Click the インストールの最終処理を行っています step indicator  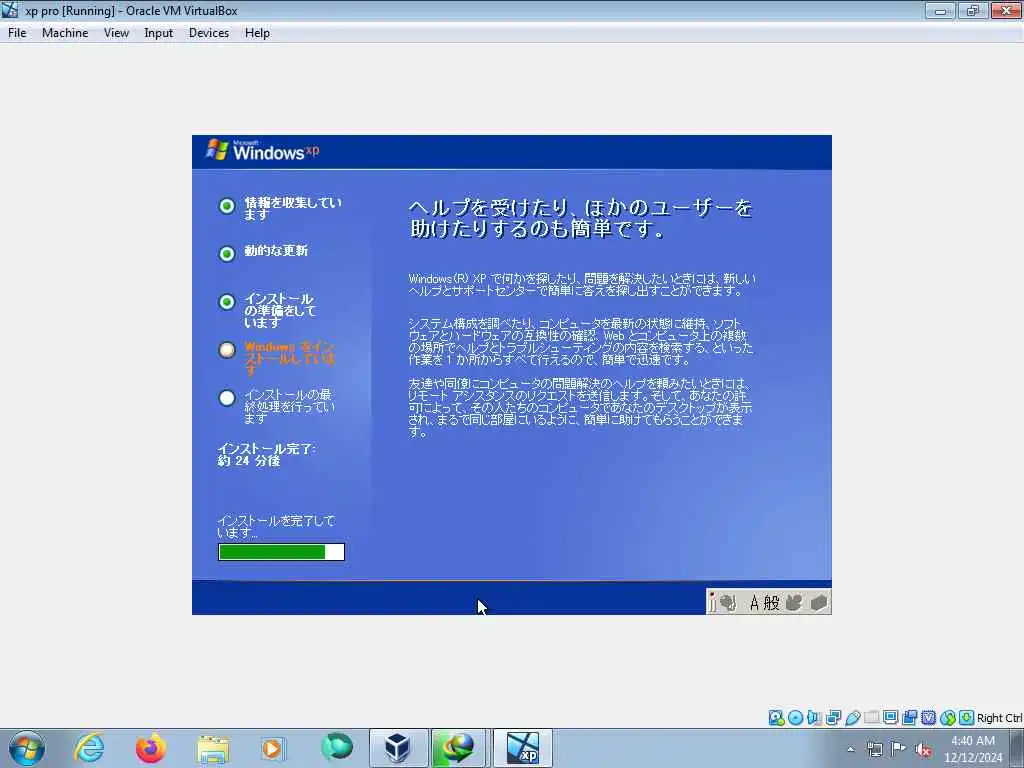pos(227,398)
